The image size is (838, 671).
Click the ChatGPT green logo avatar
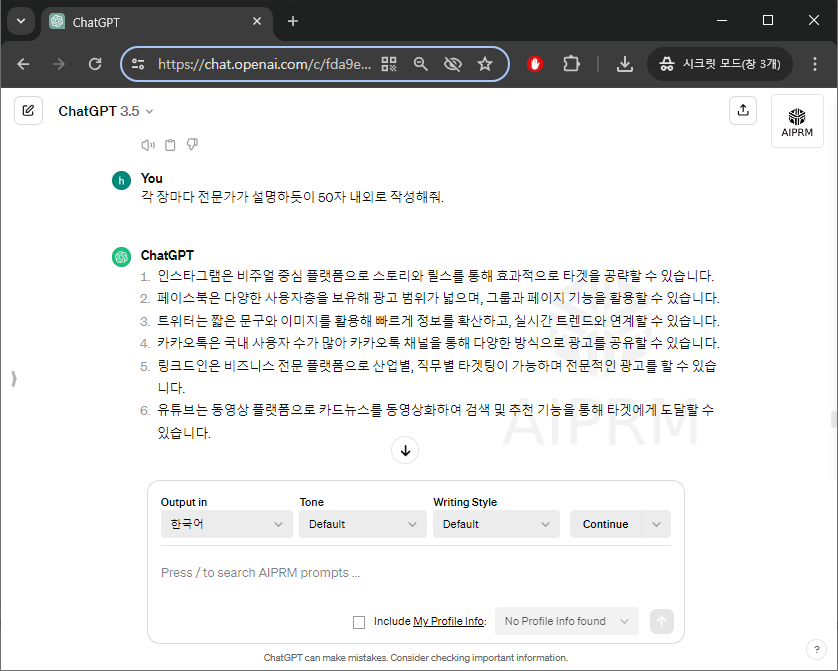[121, 257]
